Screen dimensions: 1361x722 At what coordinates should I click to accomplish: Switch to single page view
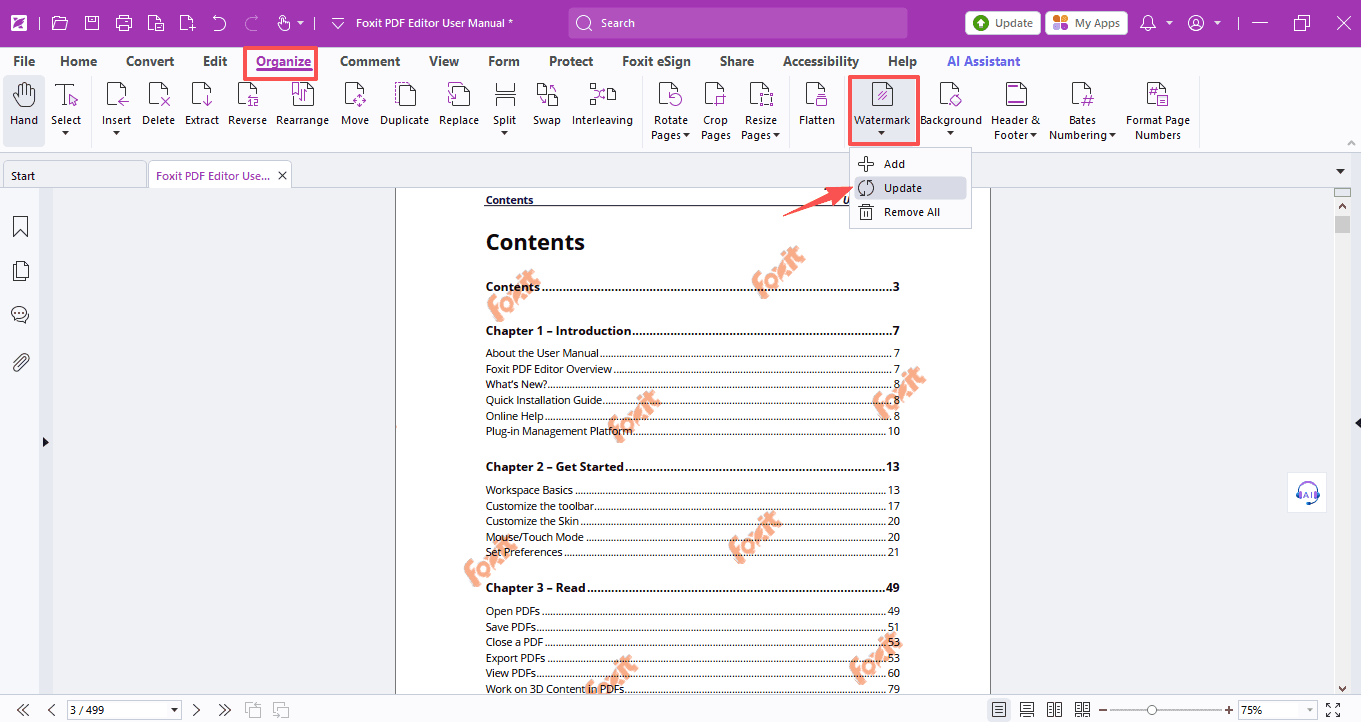(x=999, y=710)
